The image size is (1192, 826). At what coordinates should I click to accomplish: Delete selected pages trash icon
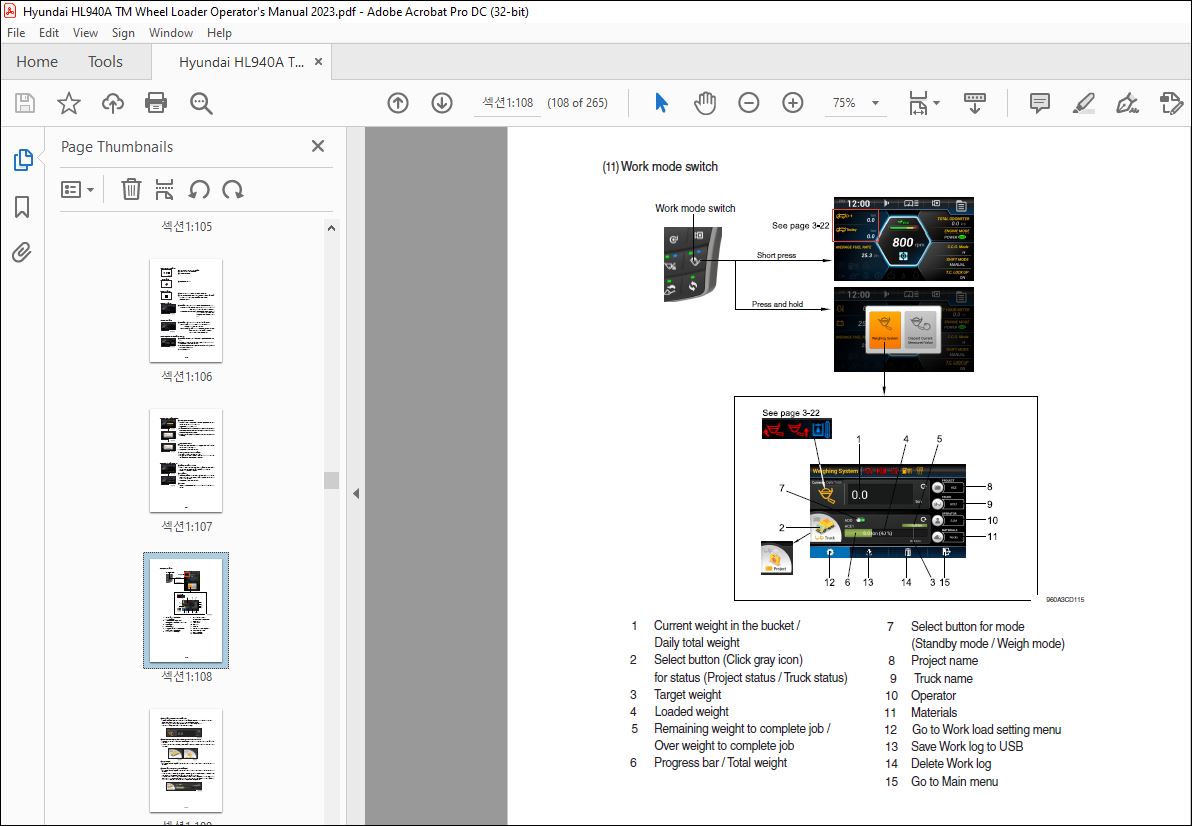click(x=131, y=189)
